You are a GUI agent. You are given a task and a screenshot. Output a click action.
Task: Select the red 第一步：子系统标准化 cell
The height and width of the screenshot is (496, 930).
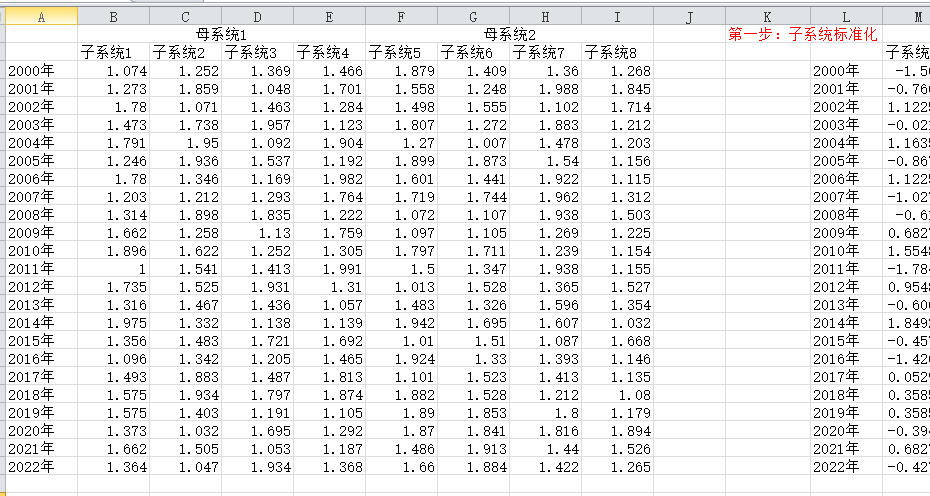click(x=803, y=35)
